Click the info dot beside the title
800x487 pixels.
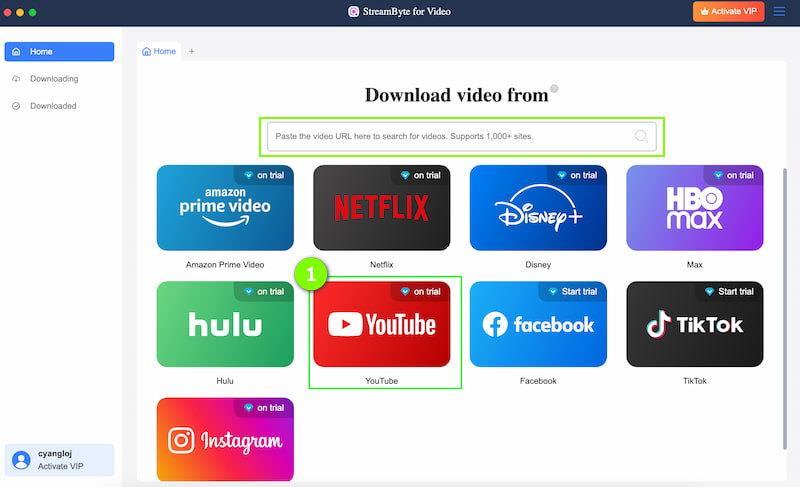click(554, 89)
